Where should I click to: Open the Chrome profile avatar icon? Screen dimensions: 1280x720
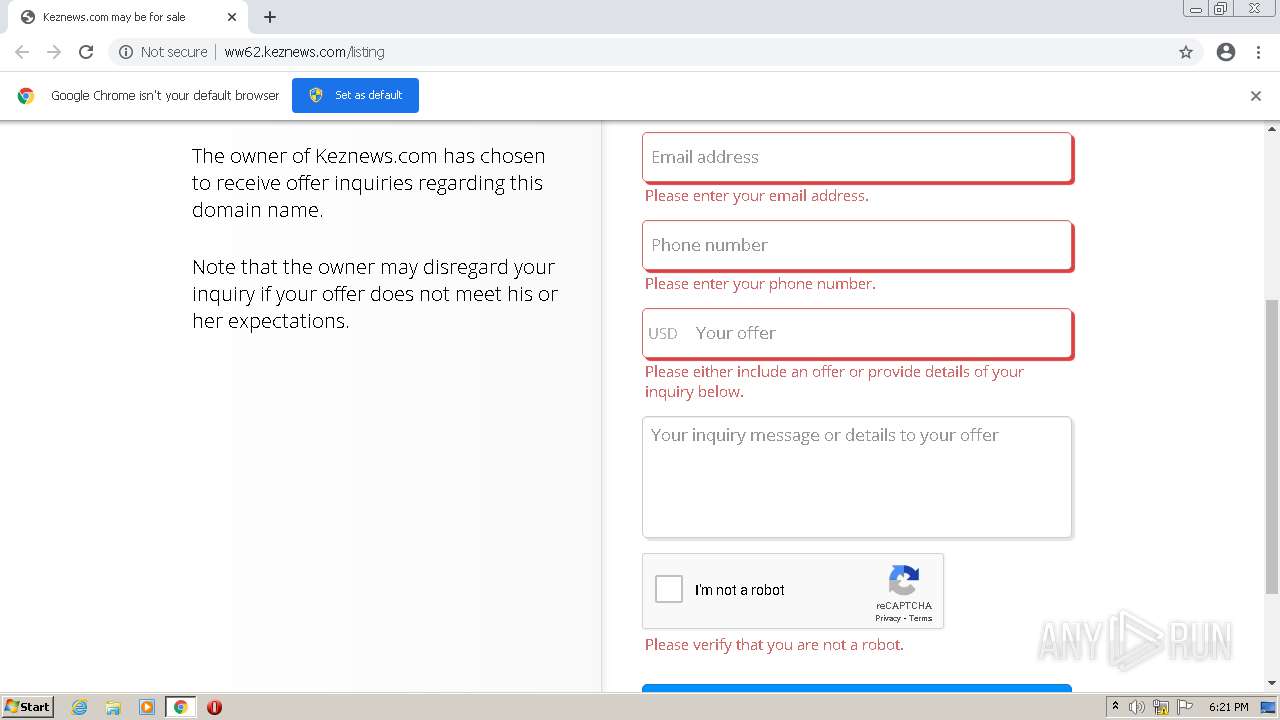tap(1226, 52)
